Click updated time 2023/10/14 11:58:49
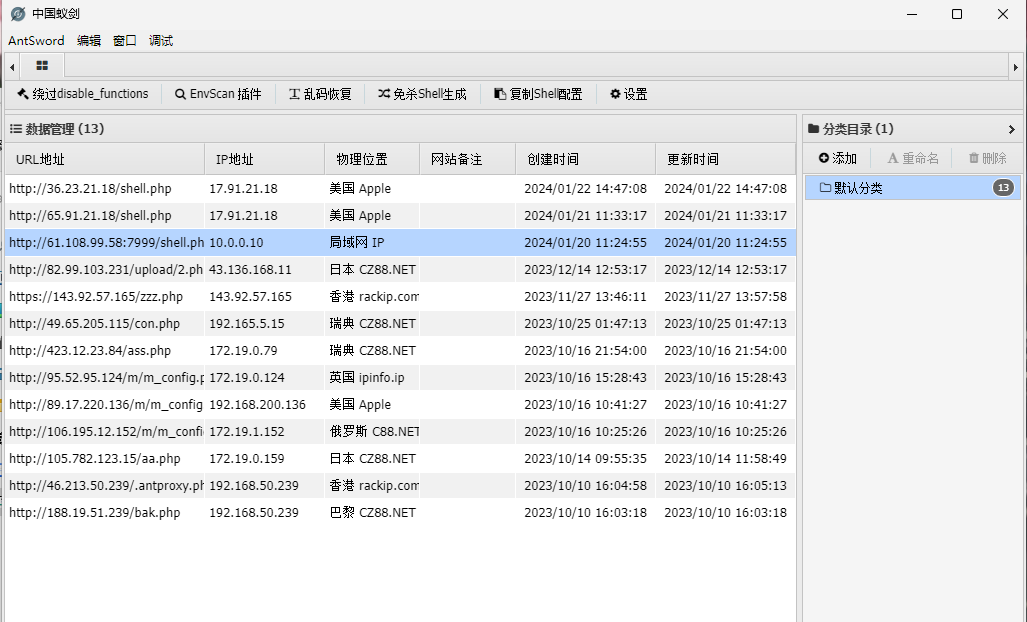The height and width of the screenshot is (622, 1027). tap(726, 458)
